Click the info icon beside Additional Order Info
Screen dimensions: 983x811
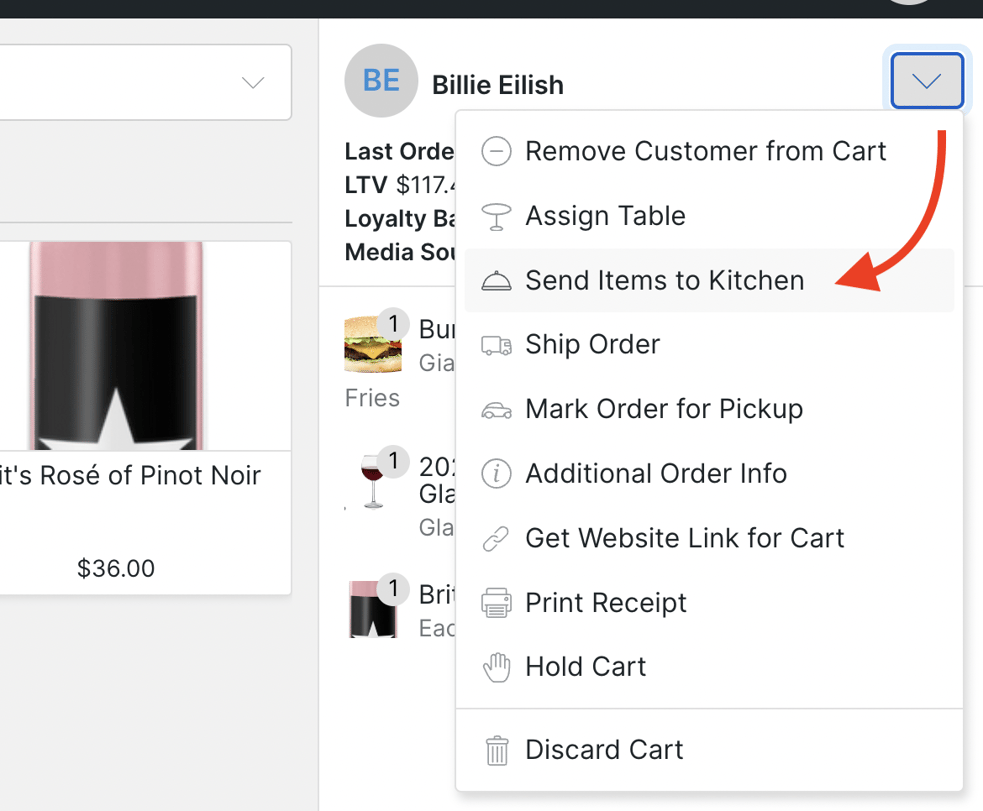496,473
